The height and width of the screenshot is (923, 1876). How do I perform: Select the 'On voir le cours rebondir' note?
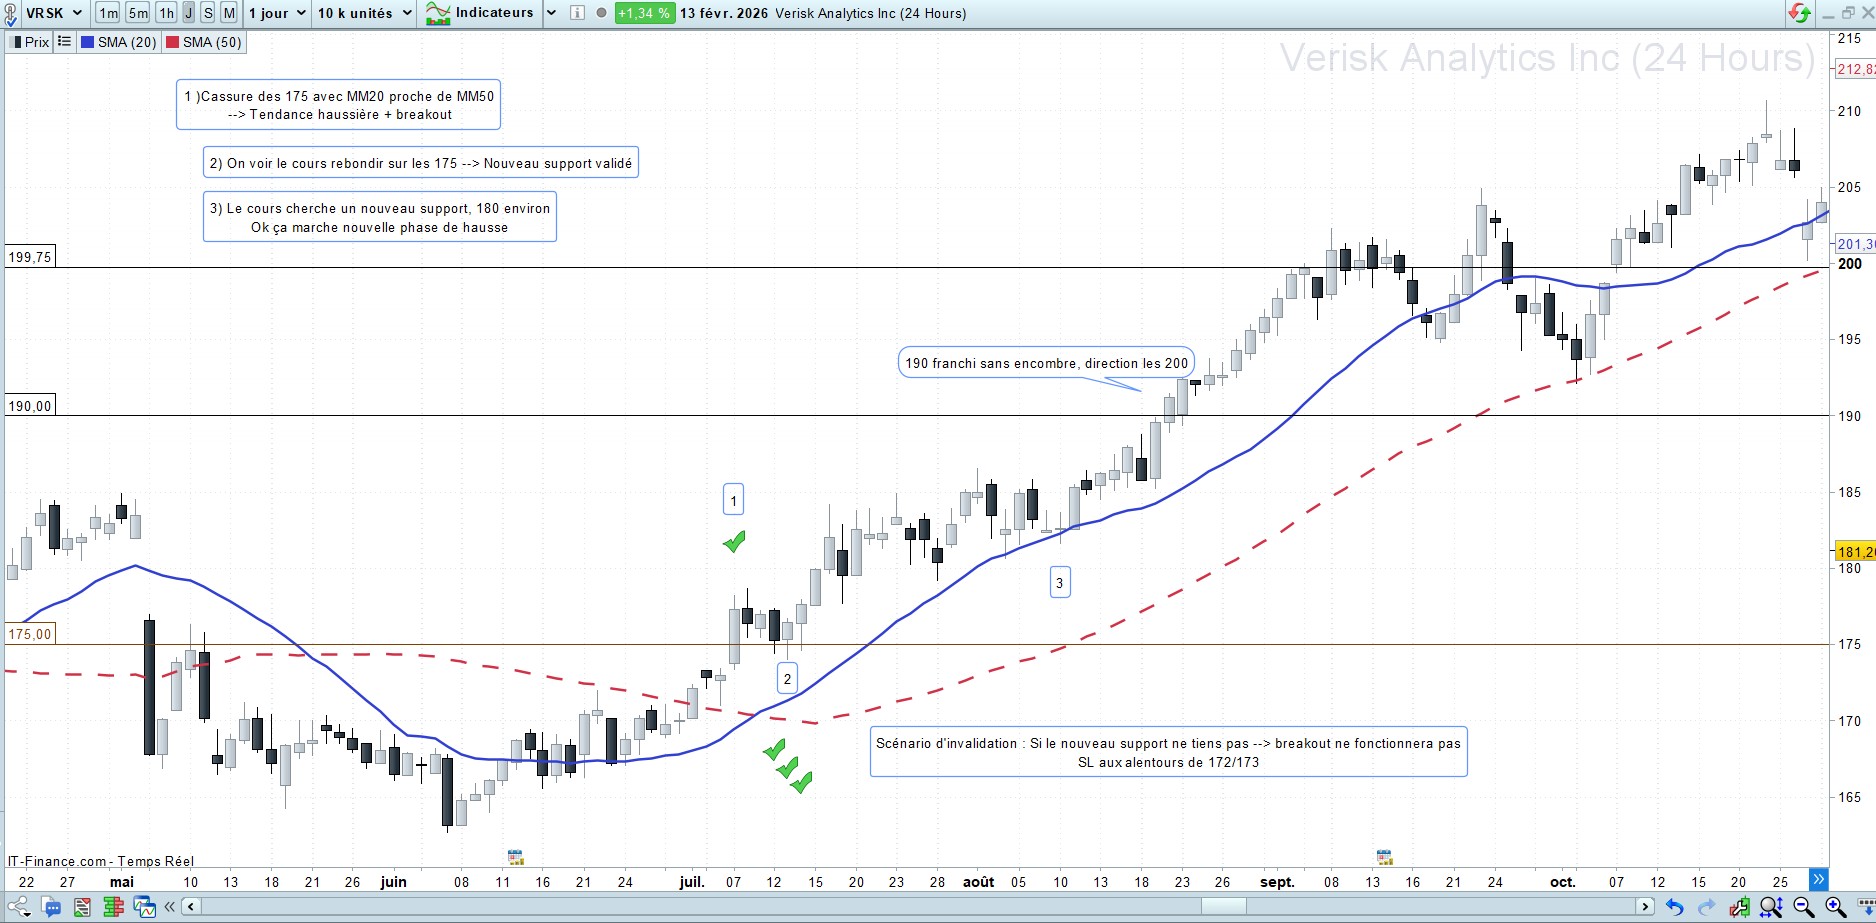421,163
